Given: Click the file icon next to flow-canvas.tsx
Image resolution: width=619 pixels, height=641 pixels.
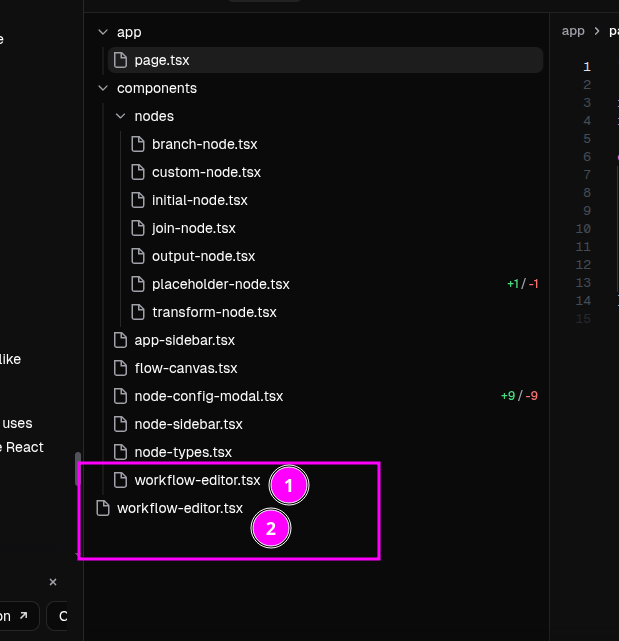Looking at the screenshot, I should click(x=120, y=368).
